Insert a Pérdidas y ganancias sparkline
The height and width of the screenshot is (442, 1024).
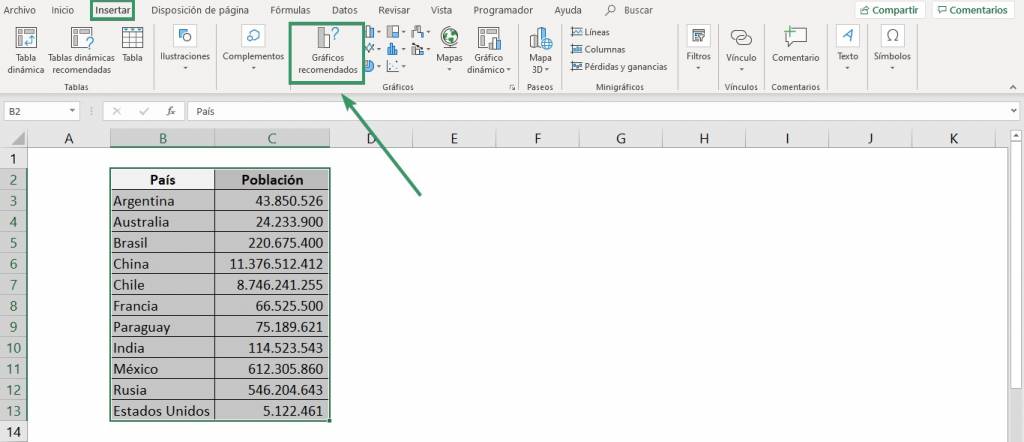click(x=619, y=67)
